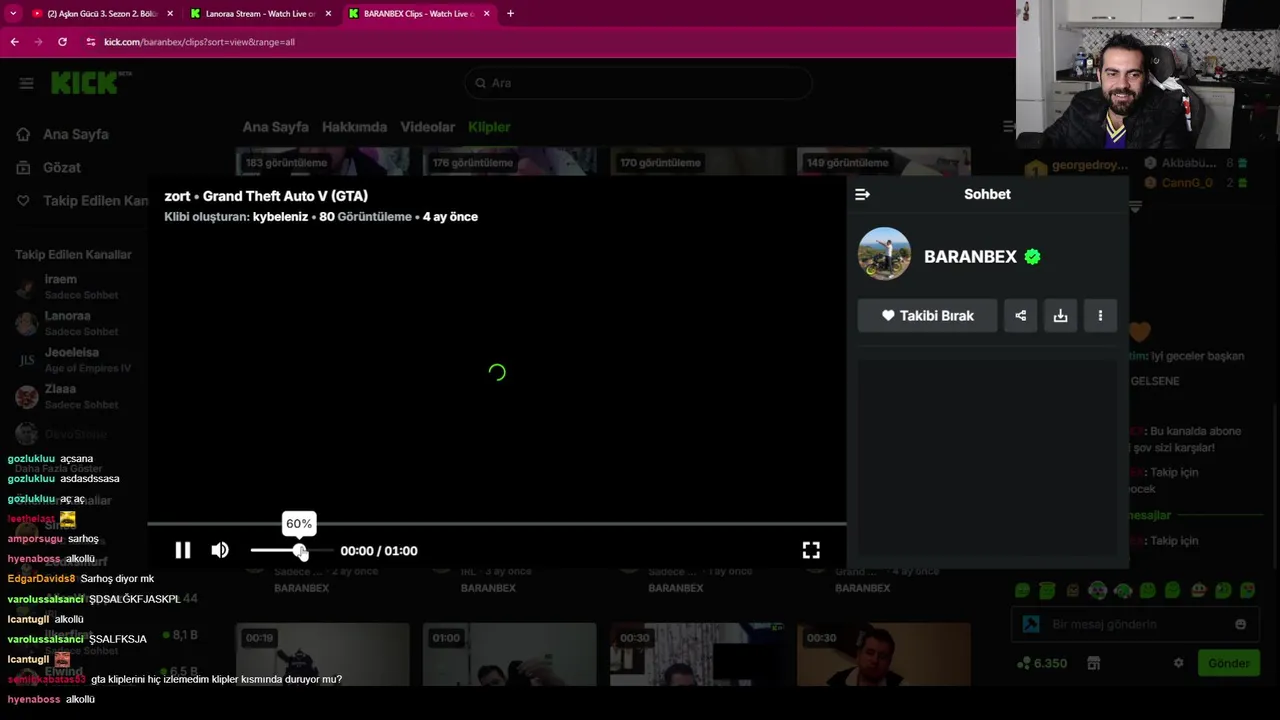Click the Gönder send button

coord(1228,663)
